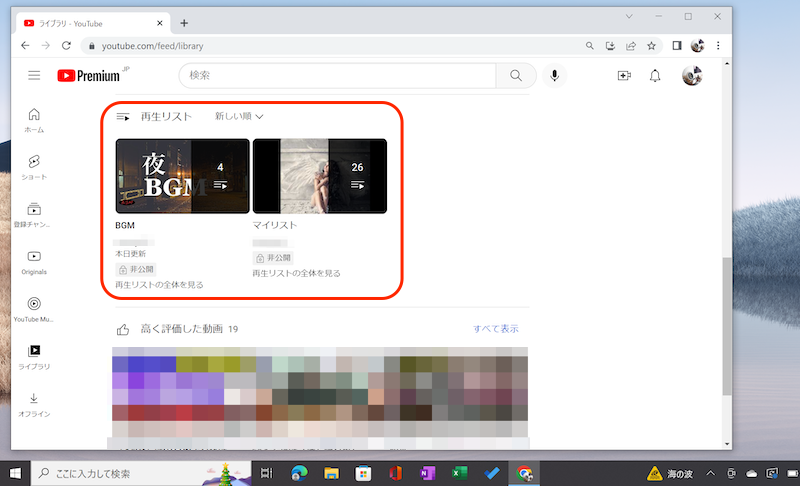
Task: Click the search magnifier button
Action: point(516,76)
